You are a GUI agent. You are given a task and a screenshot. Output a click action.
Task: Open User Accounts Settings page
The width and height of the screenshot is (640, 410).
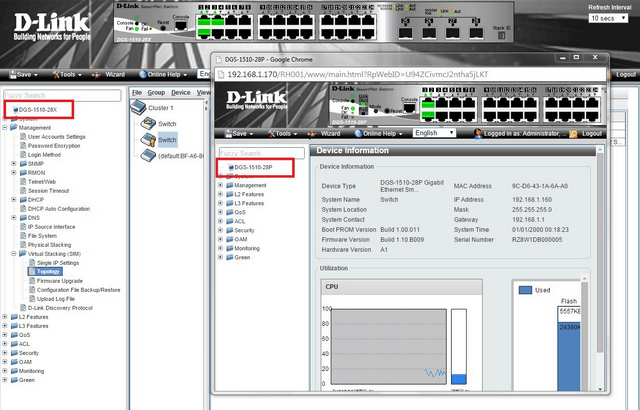click(x=56, y=137)
